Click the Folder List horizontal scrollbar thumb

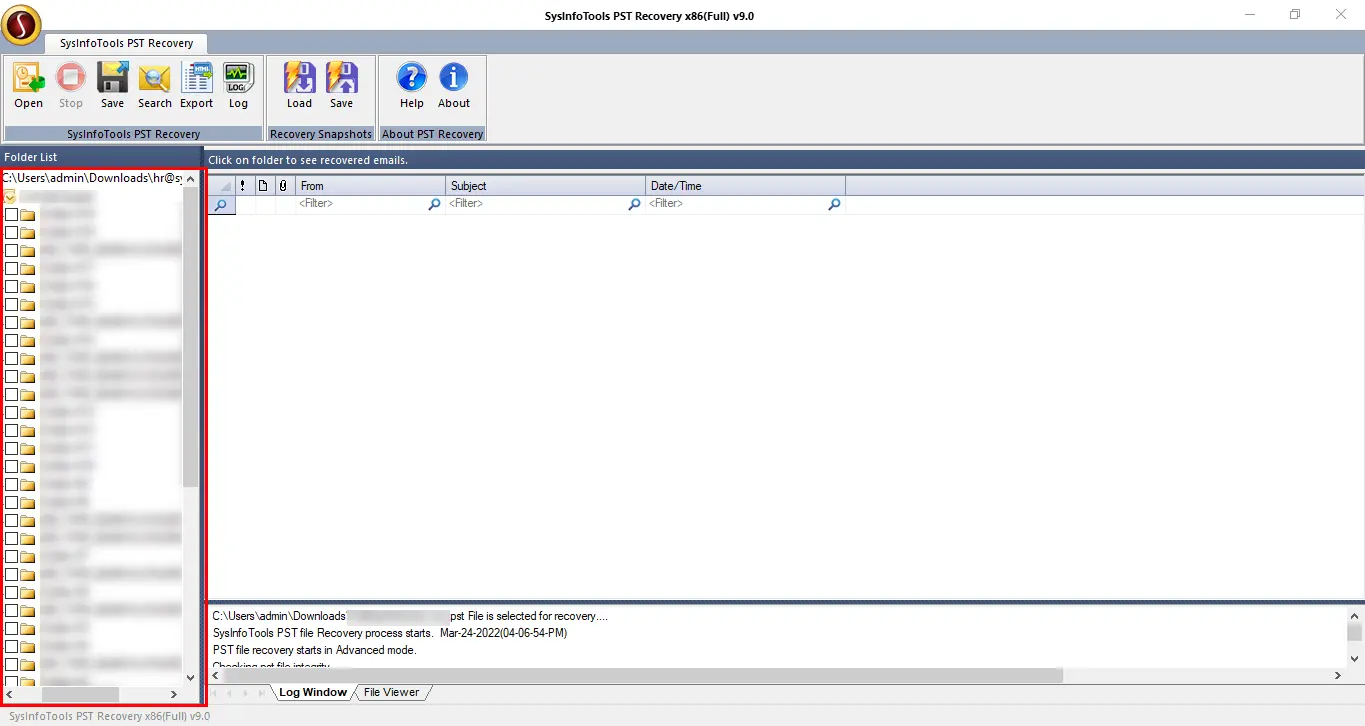coord(80,694)
